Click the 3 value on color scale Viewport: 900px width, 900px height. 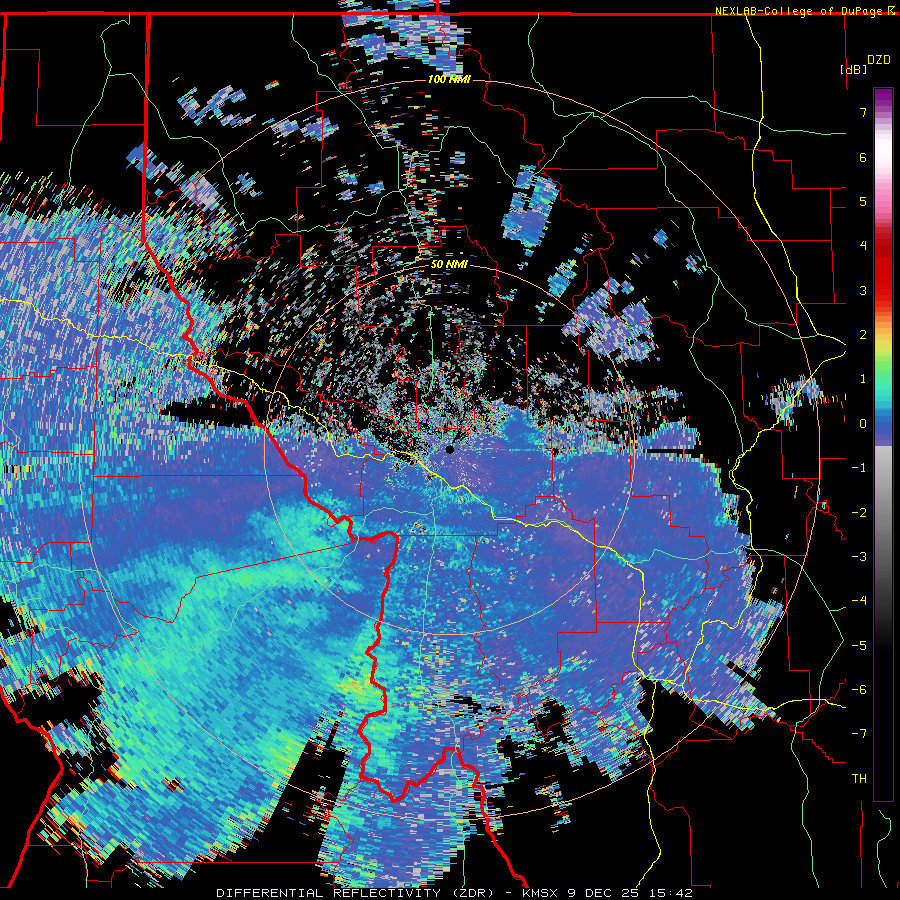click(x=863, y=290)
